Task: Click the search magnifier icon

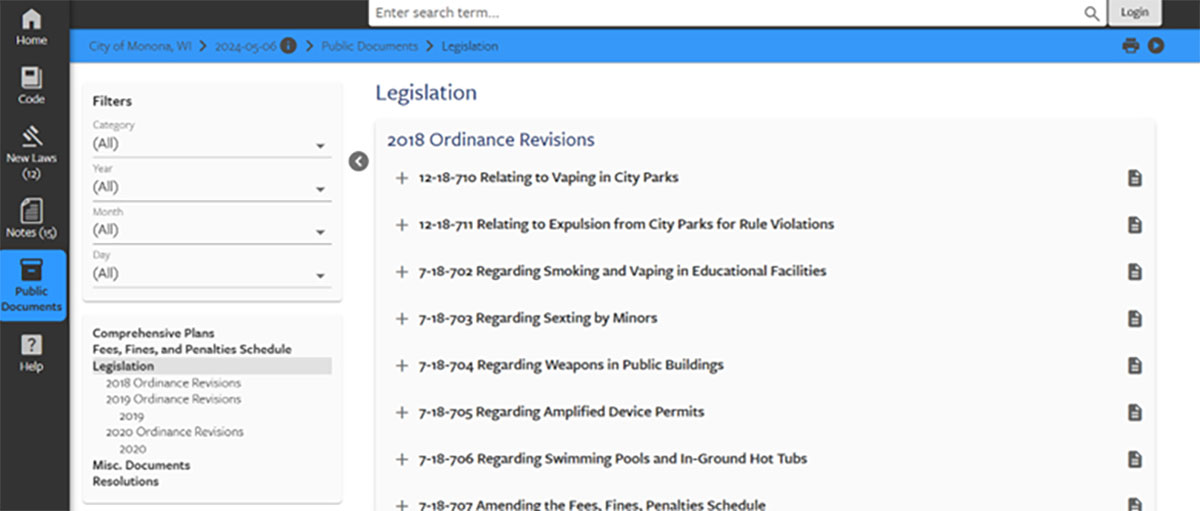Action: click(1092, 13)
